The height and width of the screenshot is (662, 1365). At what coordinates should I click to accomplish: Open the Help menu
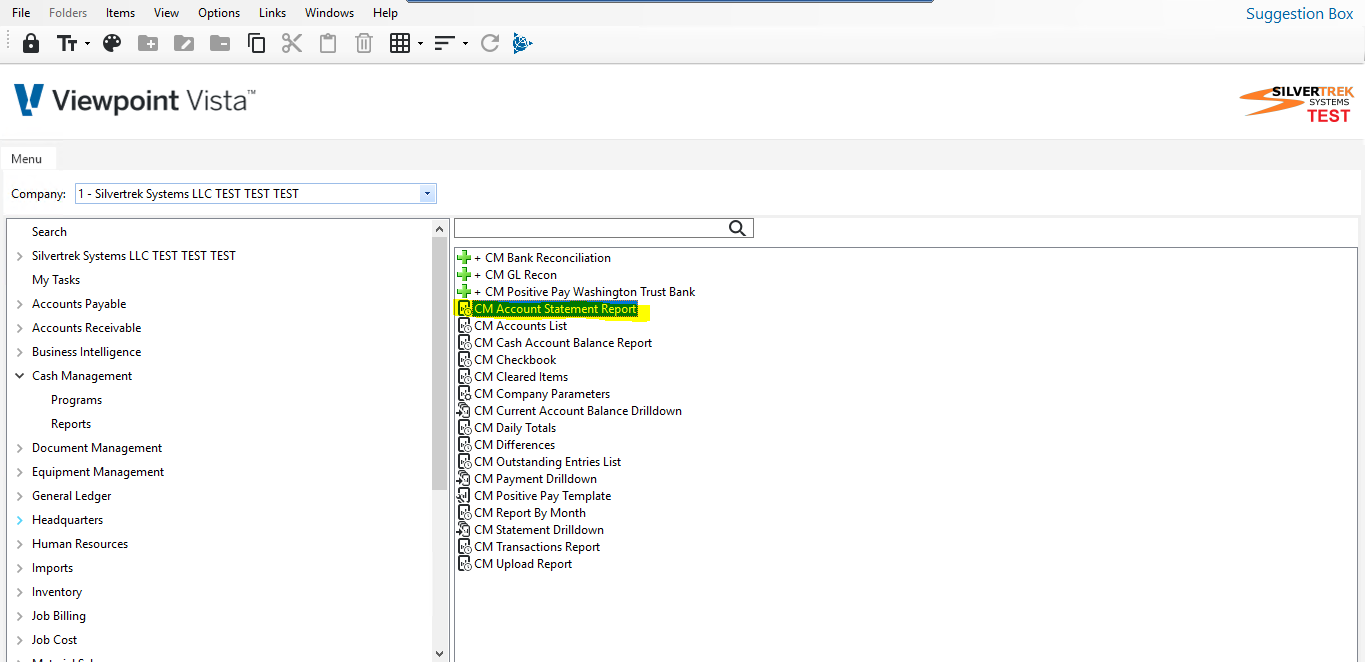click(385, 13)
